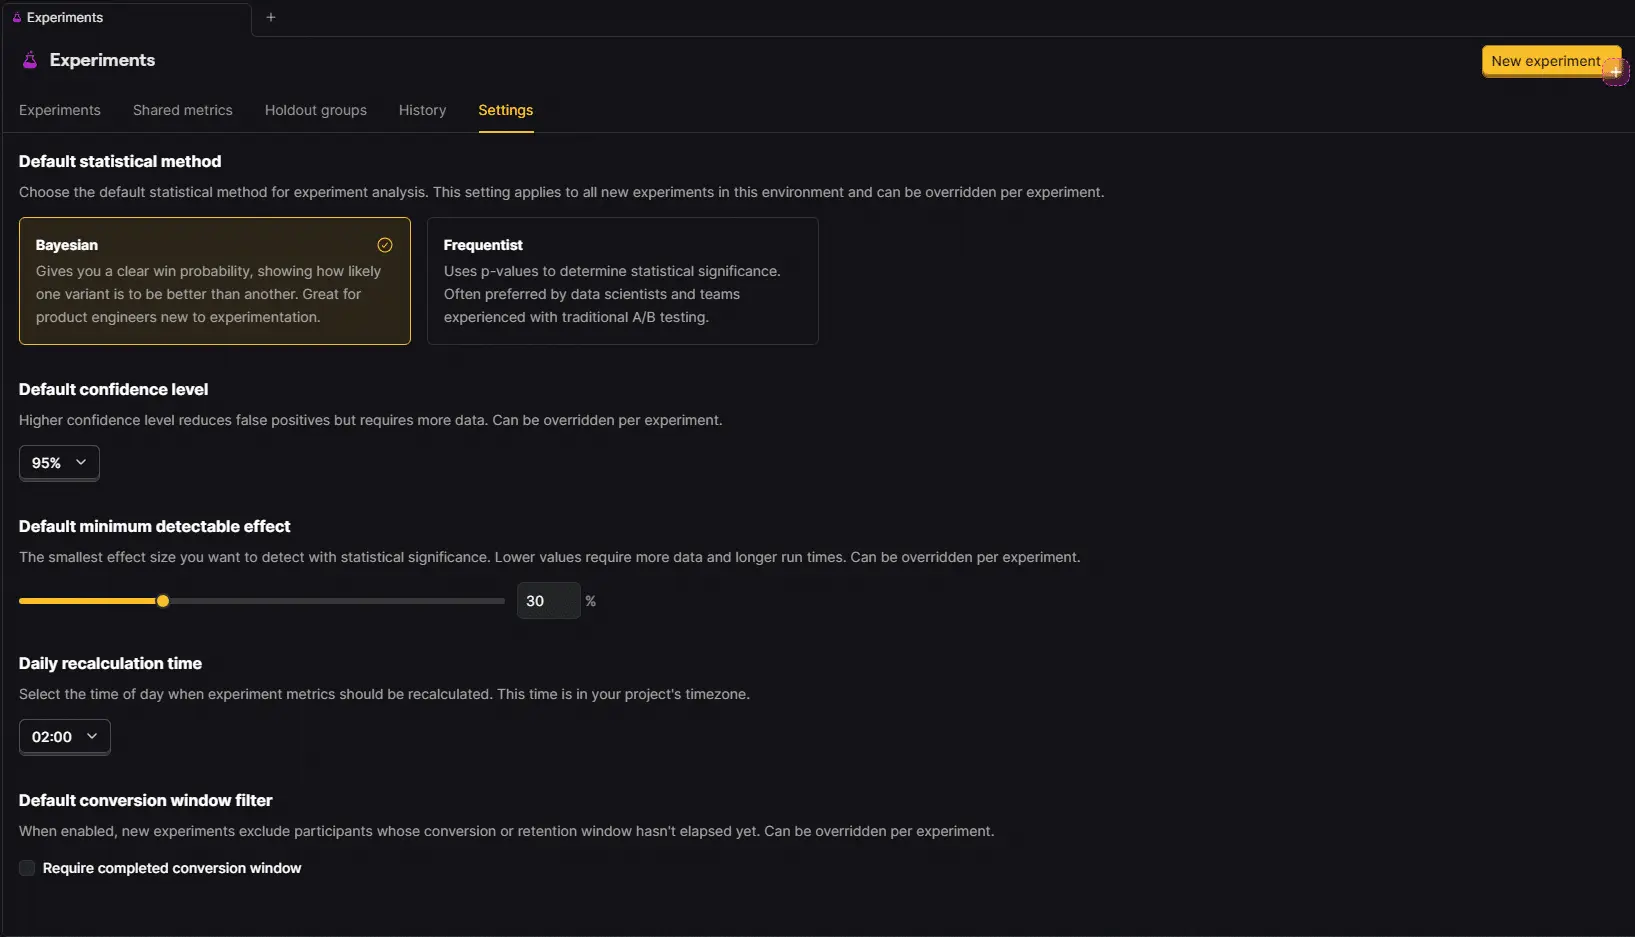Image resolution: width=1635 pixels, height=937 pixels.
Task: Open the 95% confidence level dropdown
Action: pos(59,463)
